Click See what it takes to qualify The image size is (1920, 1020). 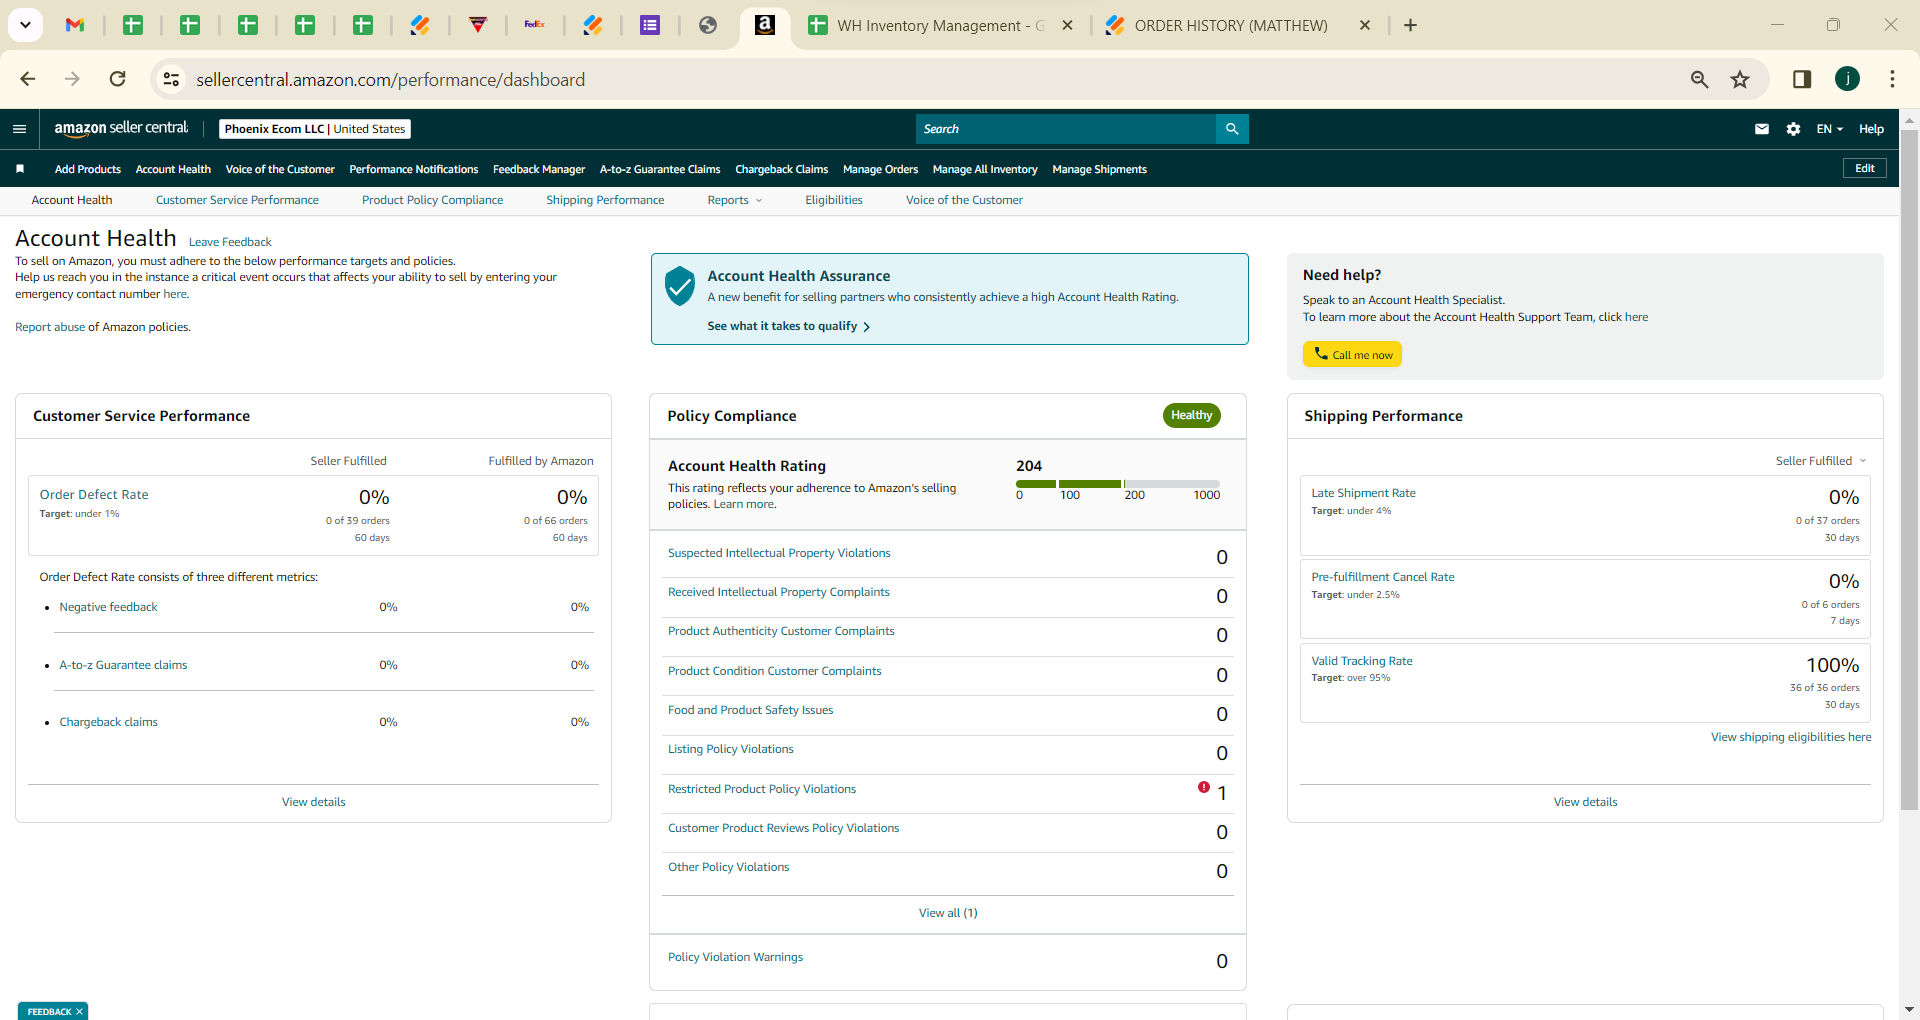tap(788, 326)
